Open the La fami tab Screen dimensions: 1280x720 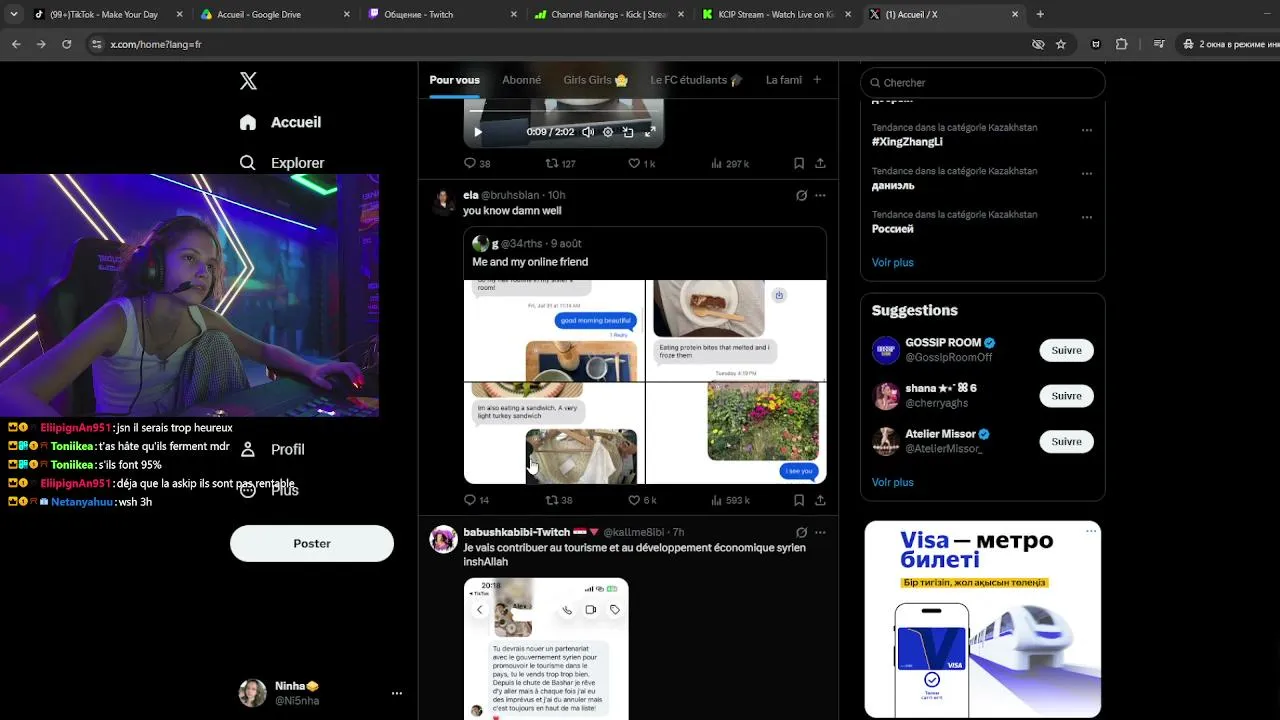[x=784, y=80]
